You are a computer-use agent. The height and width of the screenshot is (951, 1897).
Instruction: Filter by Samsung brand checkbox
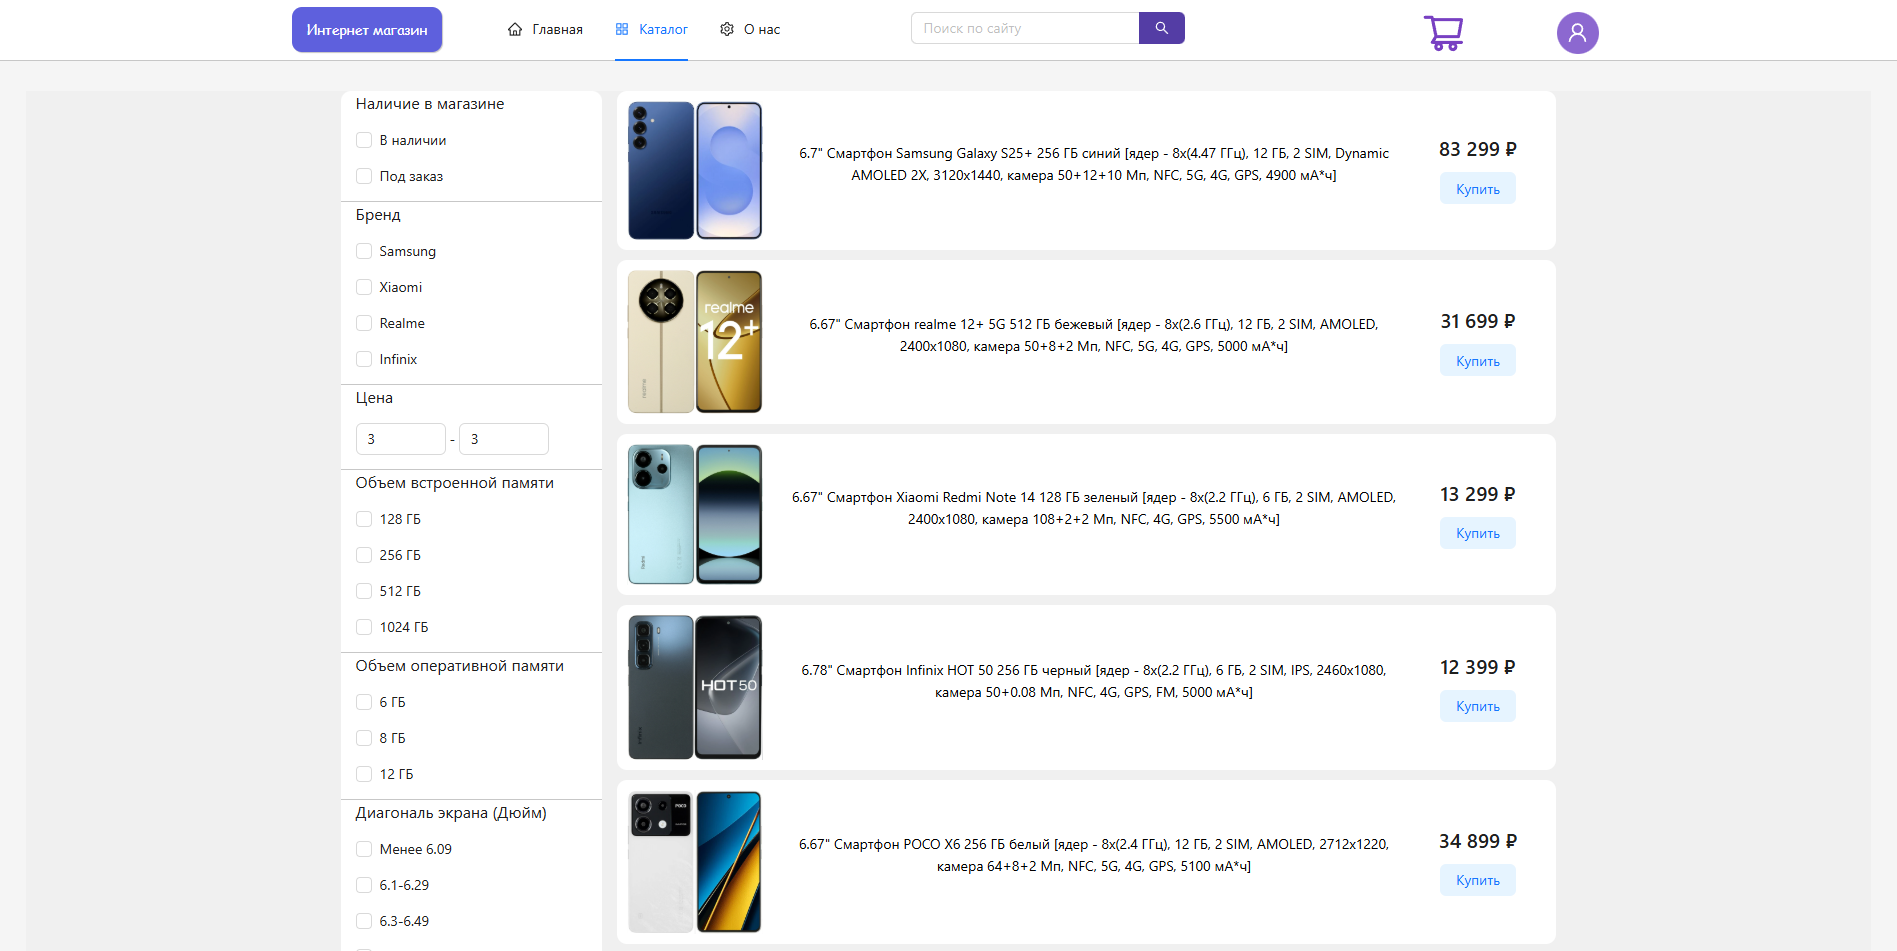point(364,251)
